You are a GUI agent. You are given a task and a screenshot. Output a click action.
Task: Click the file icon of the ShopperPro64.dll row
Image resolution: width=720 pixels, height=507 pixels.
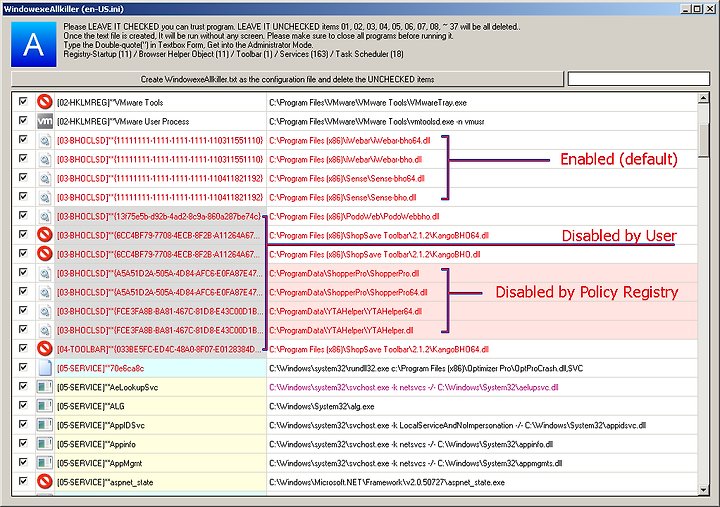(45, 292)
